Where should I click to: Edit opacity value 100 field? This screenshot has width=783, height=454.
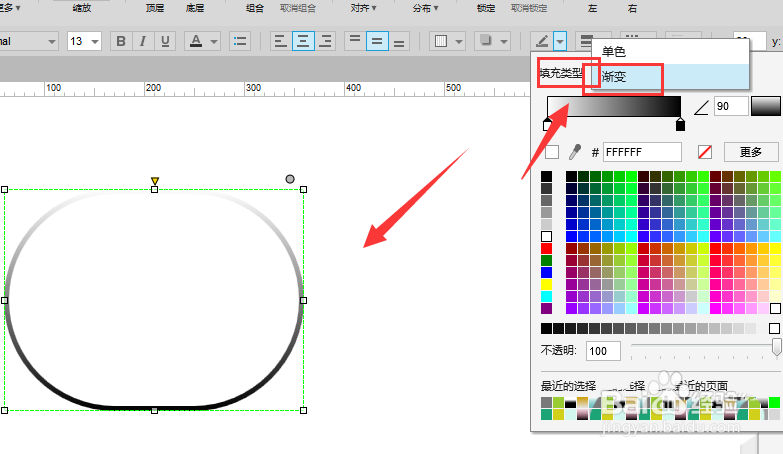pos(603,351)
